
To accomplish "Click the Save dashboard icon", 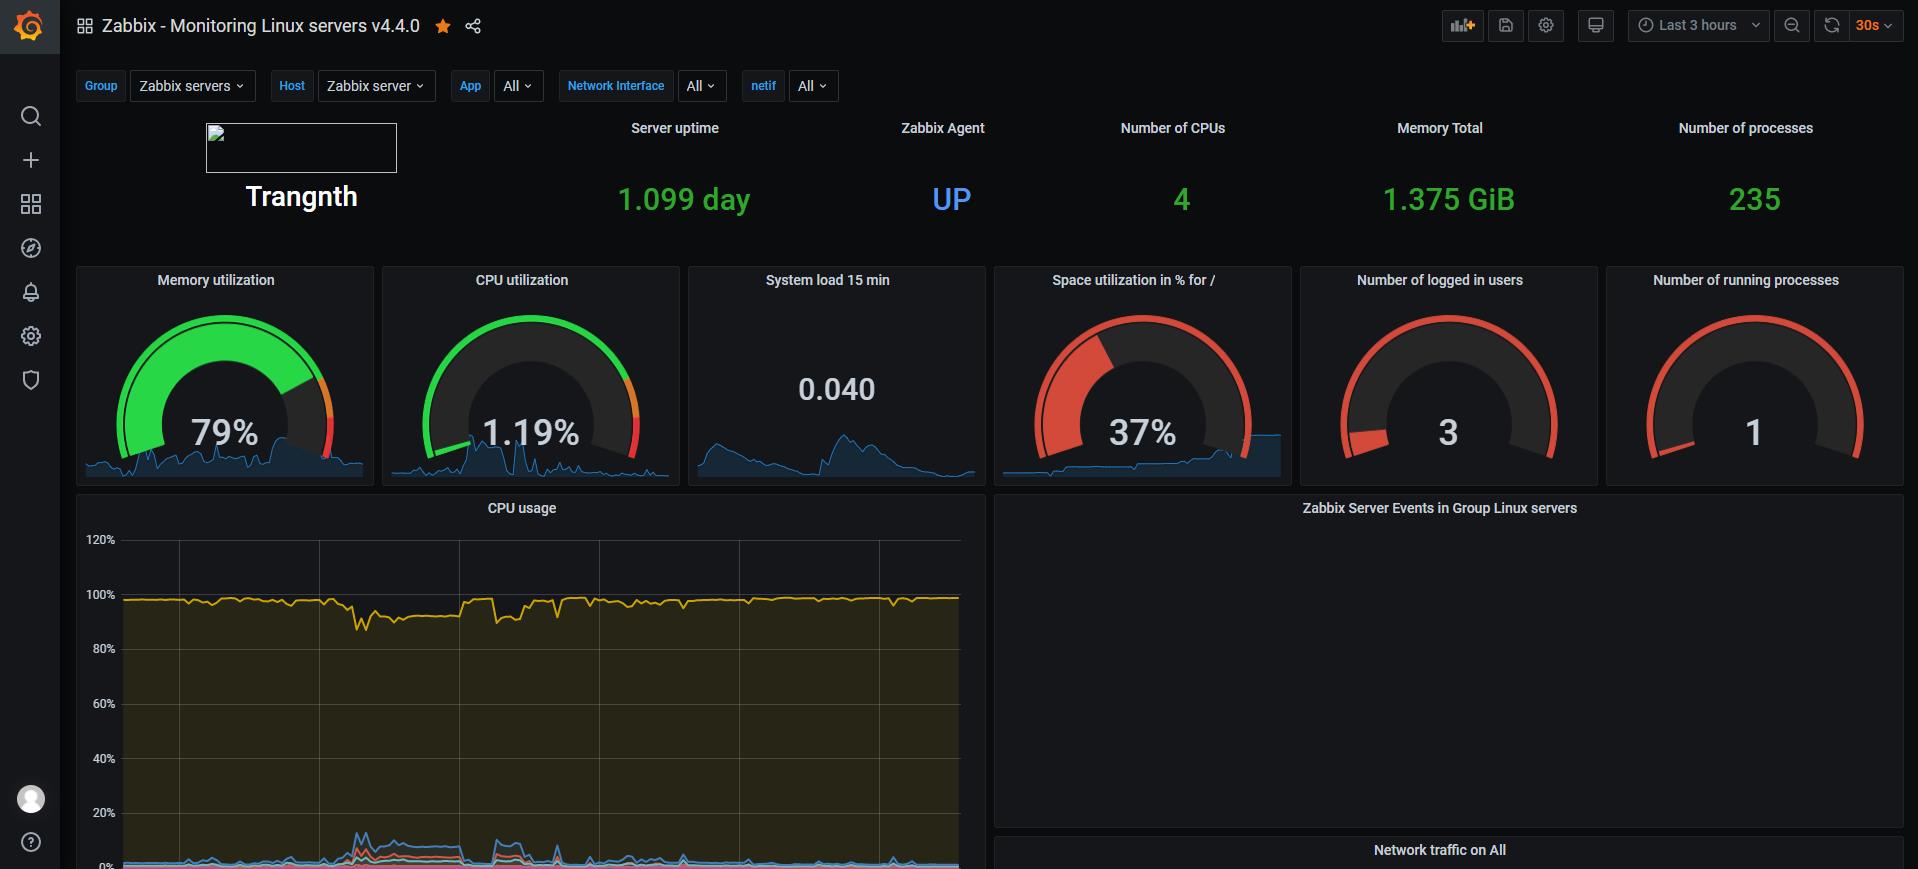I will pos(1506,26).
